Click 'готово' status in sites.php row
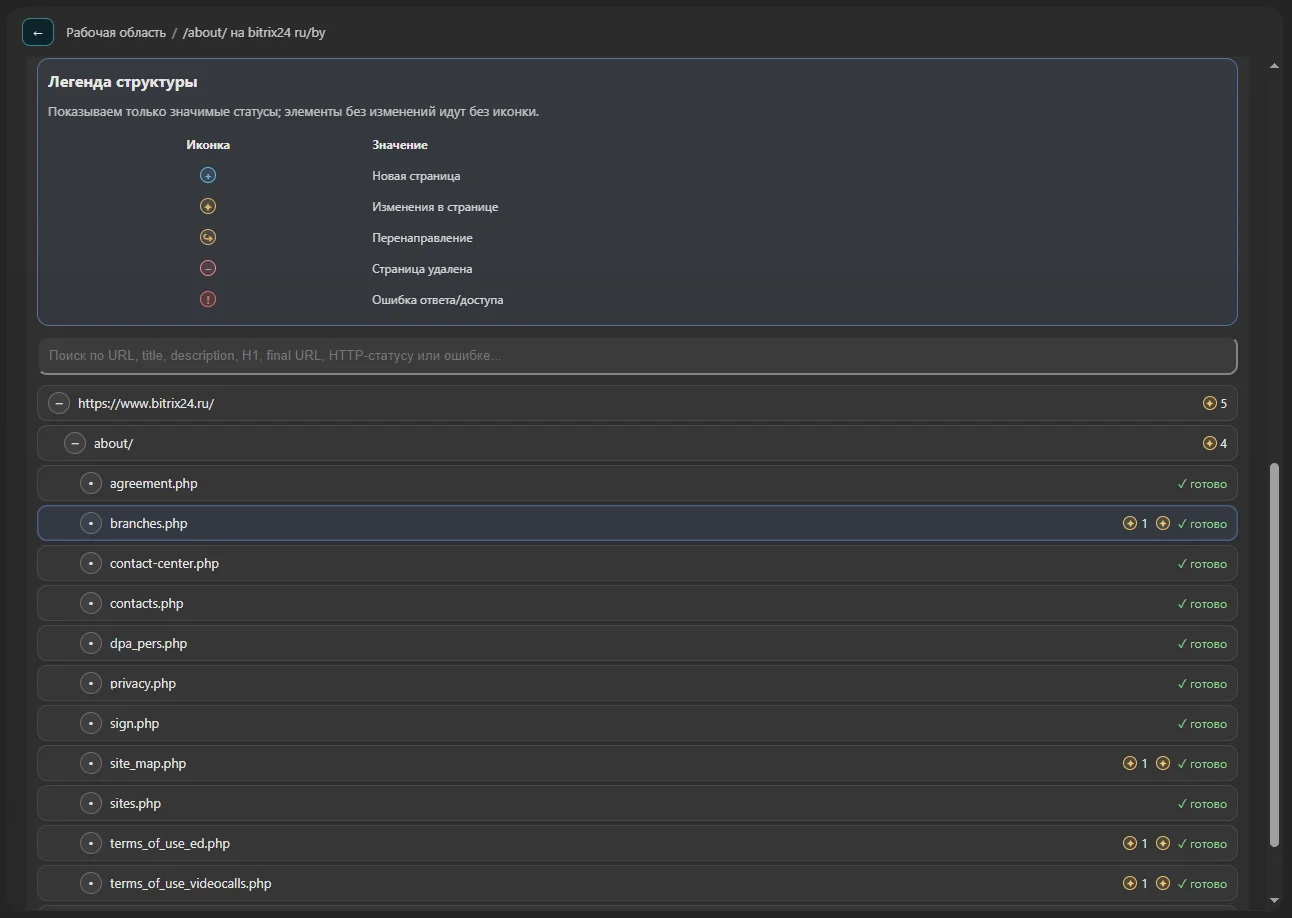This screenshot has width=1292, height=918. (1202, 803)
